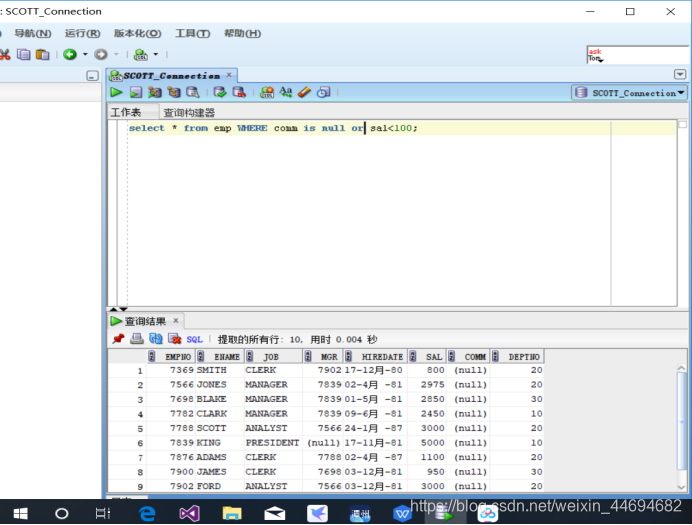Toggle upper/lower case with the Aa icon

(x=286, y=92)
